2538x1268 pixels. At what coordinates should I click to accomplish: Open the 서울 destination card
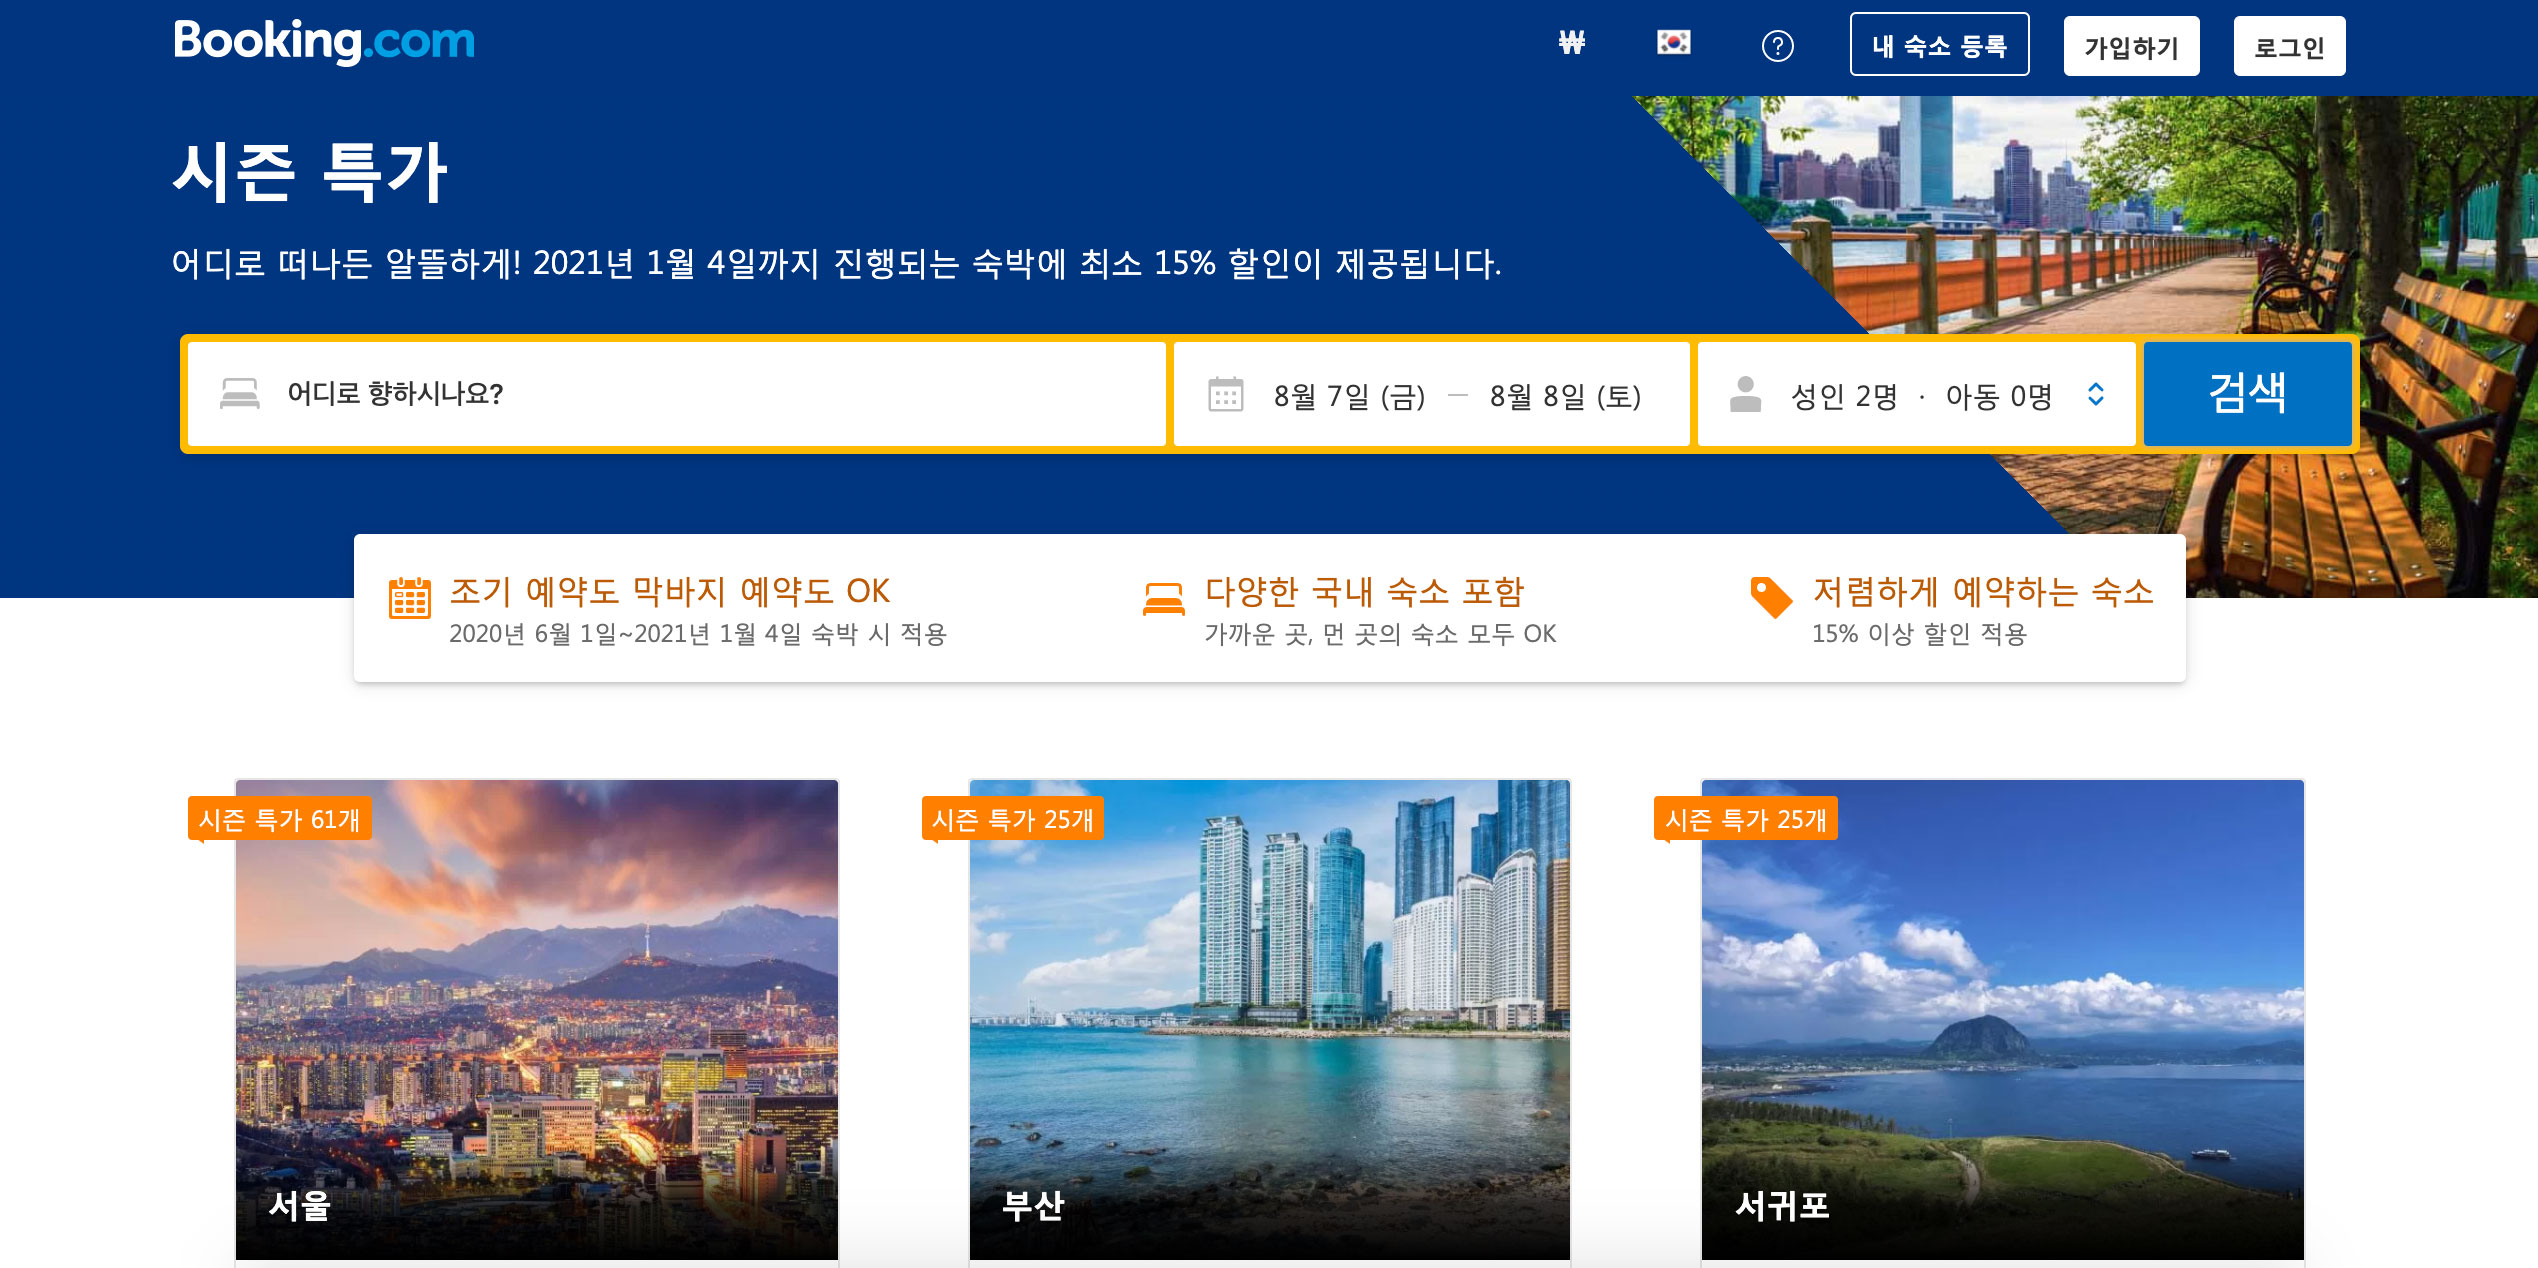click(x=537, y=1020)
